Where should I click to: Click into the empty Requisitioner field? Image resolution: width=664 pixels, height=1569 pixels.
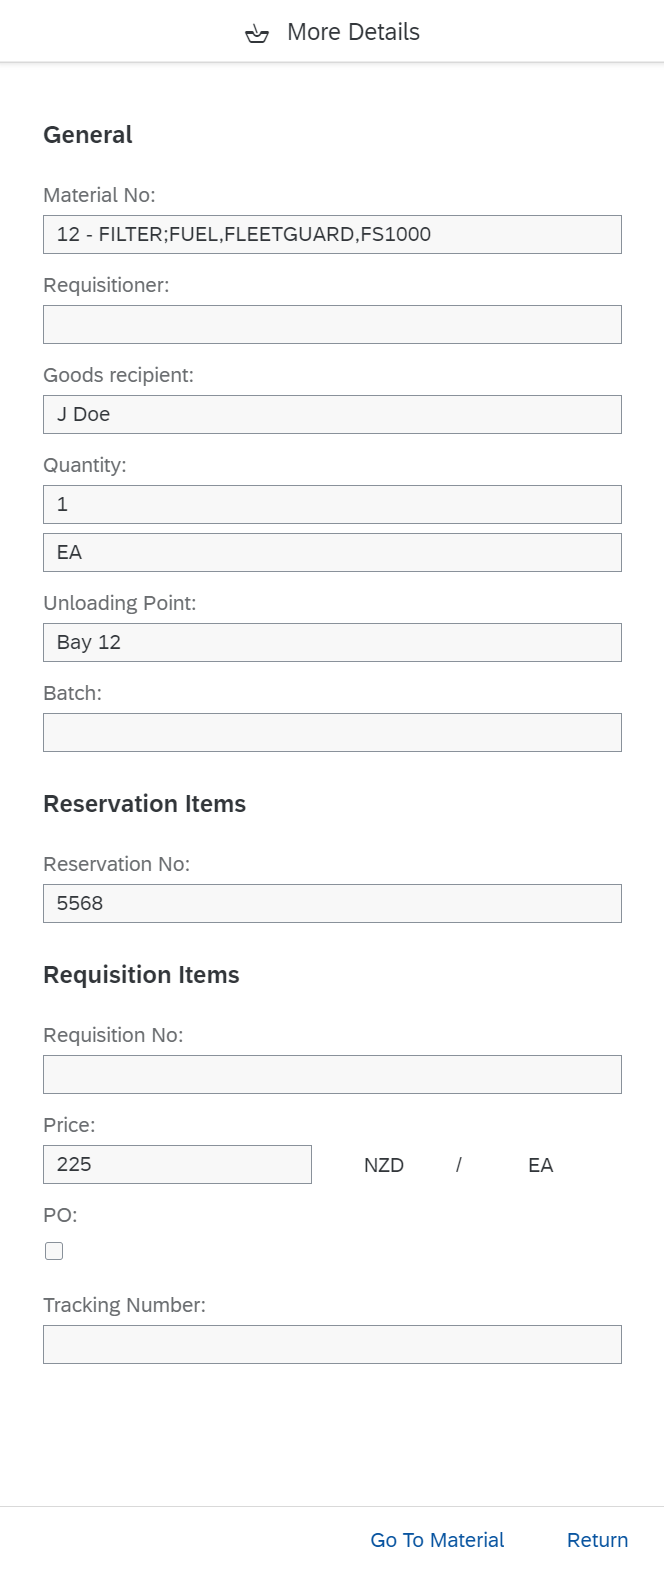332,324
